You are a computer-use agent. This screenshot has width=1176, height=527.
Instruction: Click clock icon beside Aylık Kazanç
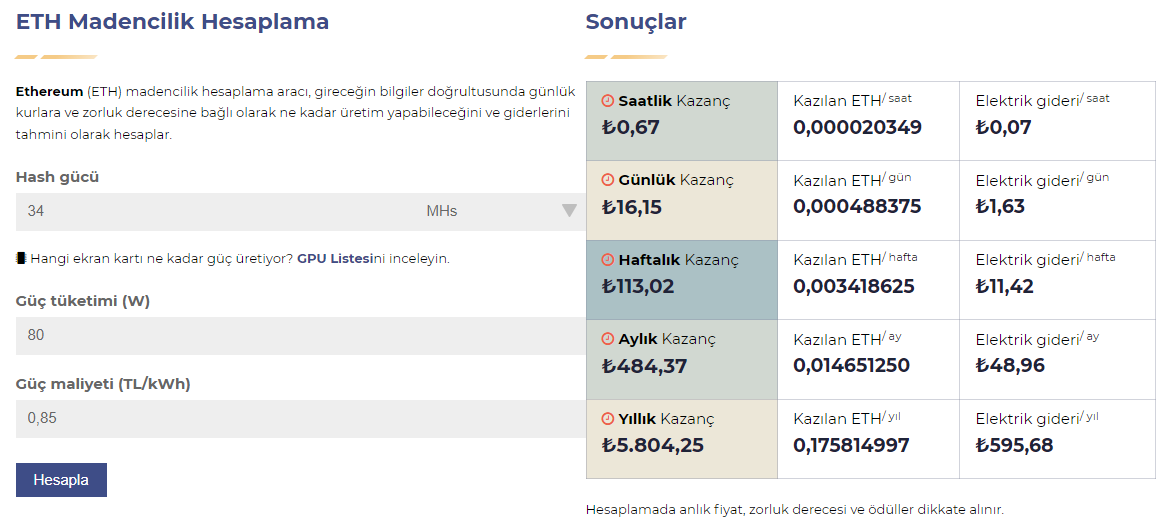(x=607, y=340)
